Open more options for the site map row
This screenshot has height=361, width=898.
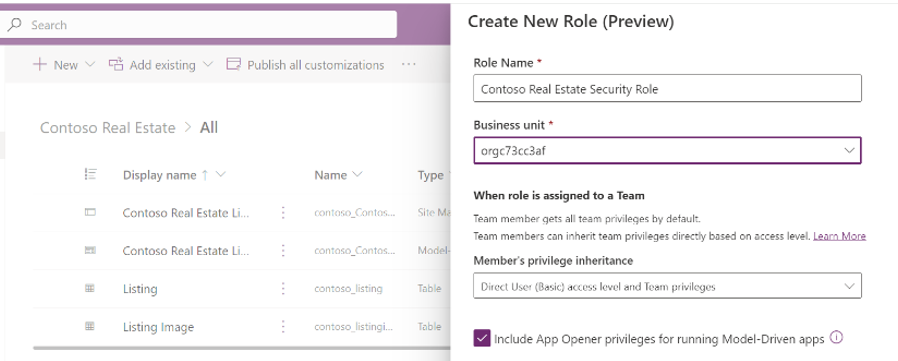[283, 213]
